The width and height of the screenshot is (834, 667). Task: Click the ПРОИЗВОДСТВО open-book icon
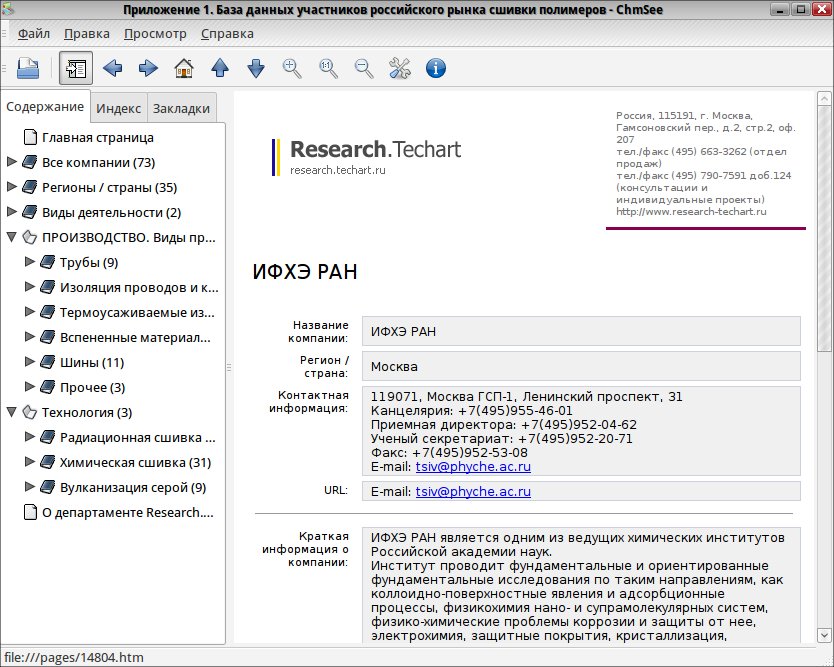coord(29,237)
